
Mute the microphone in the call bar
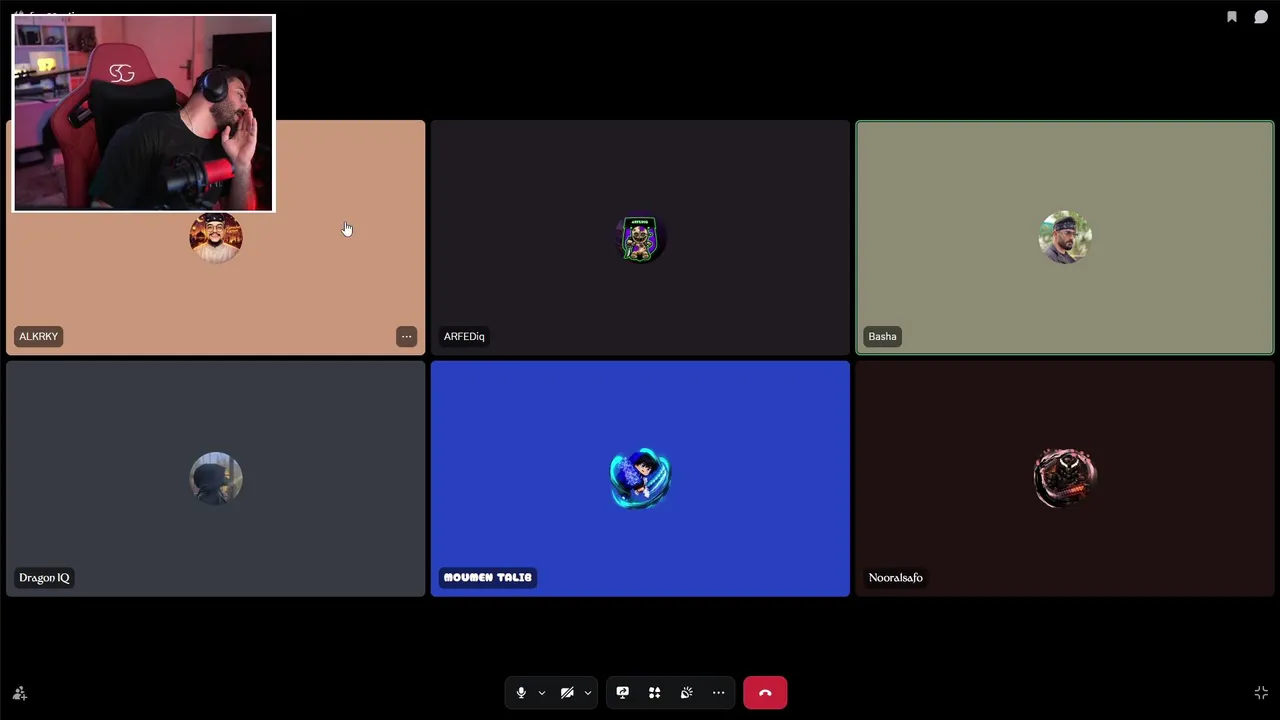click(x=521, y=693)
